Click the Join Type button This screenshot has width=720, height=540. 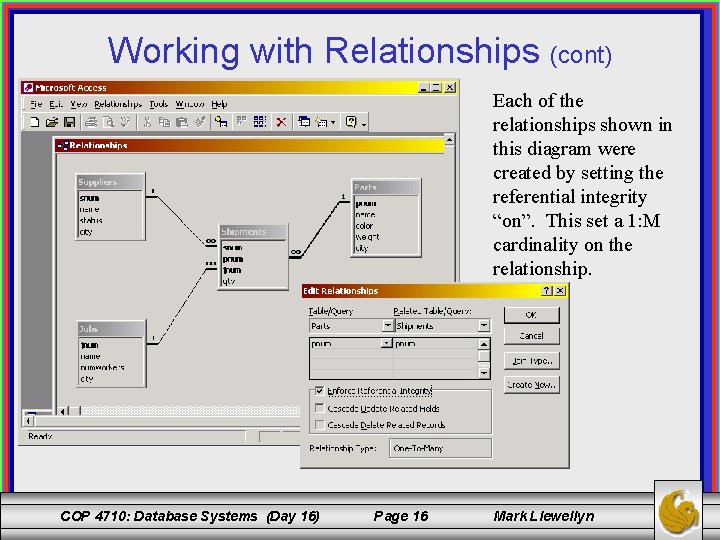(531, 361)
